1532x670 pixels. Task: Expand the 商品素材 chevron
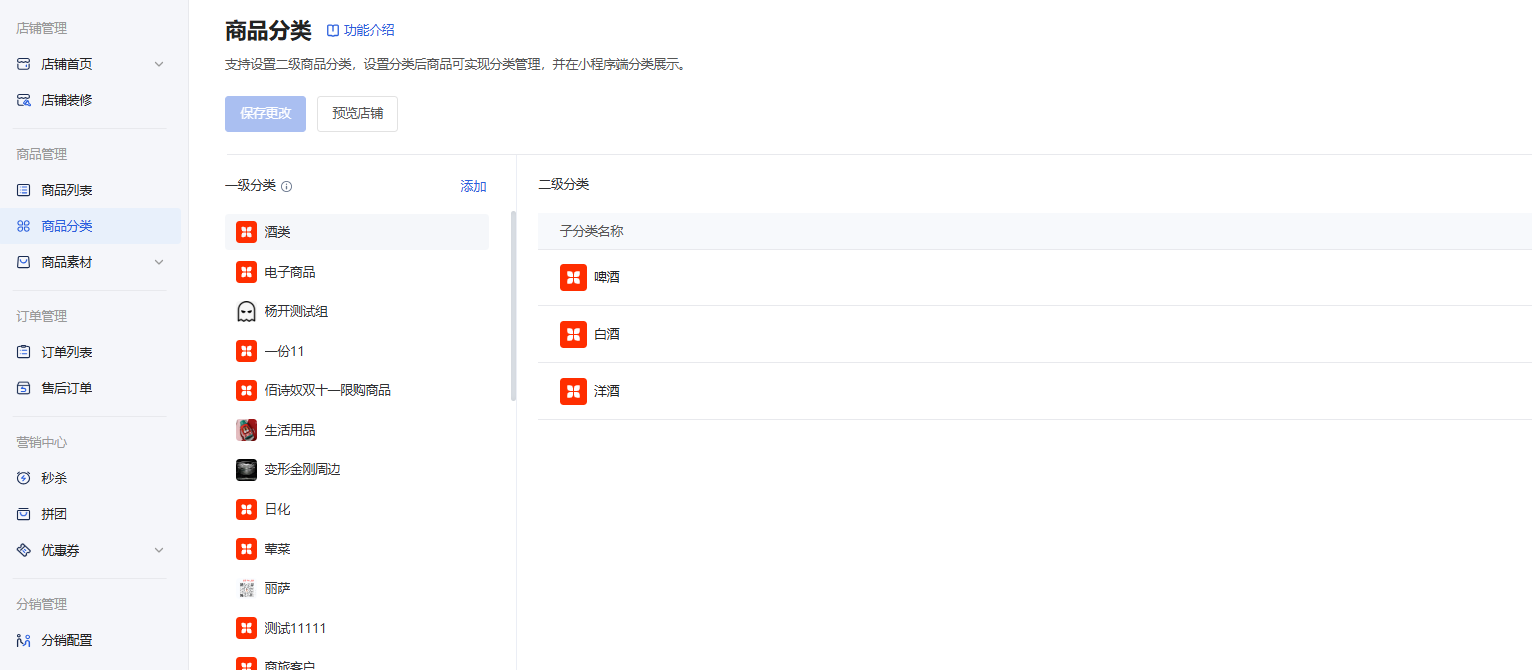tap(159, 262)
